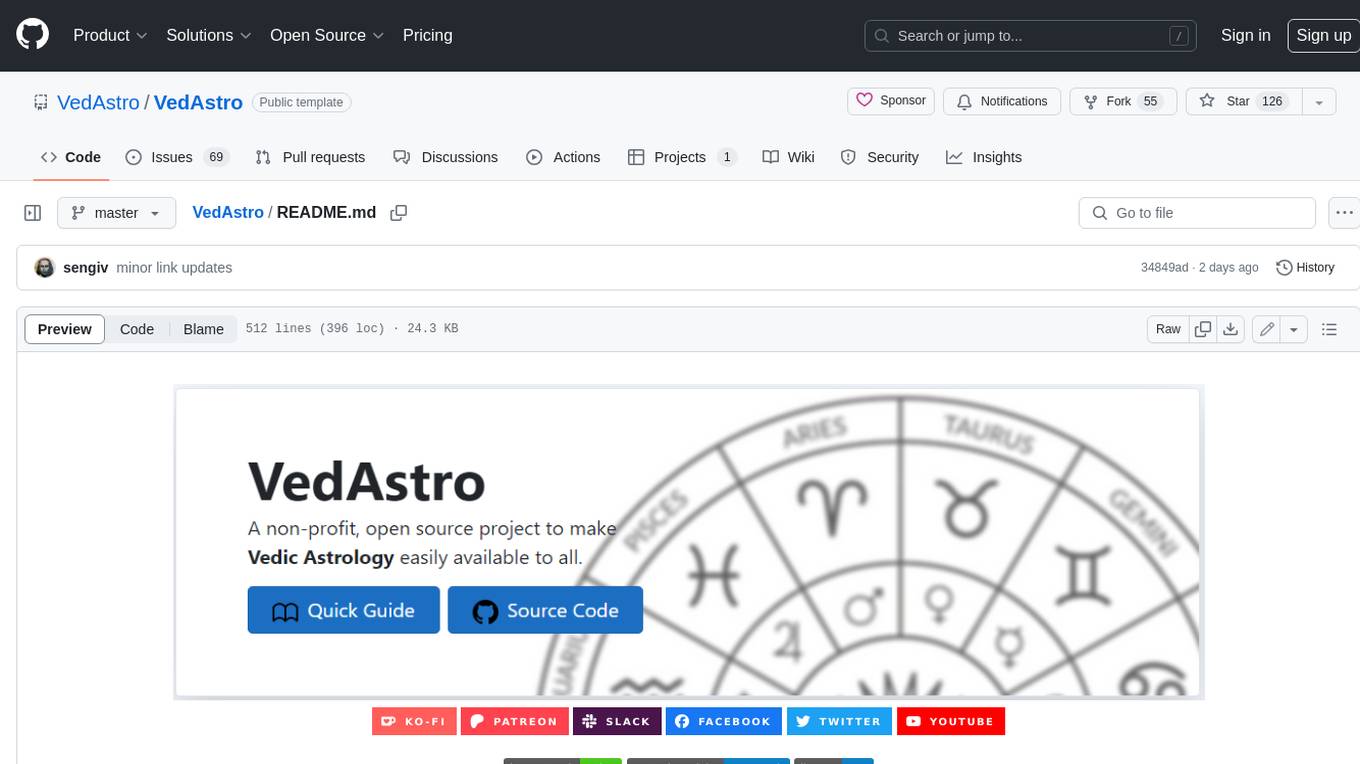Focus the Search or jump to field

point(1031,36)
